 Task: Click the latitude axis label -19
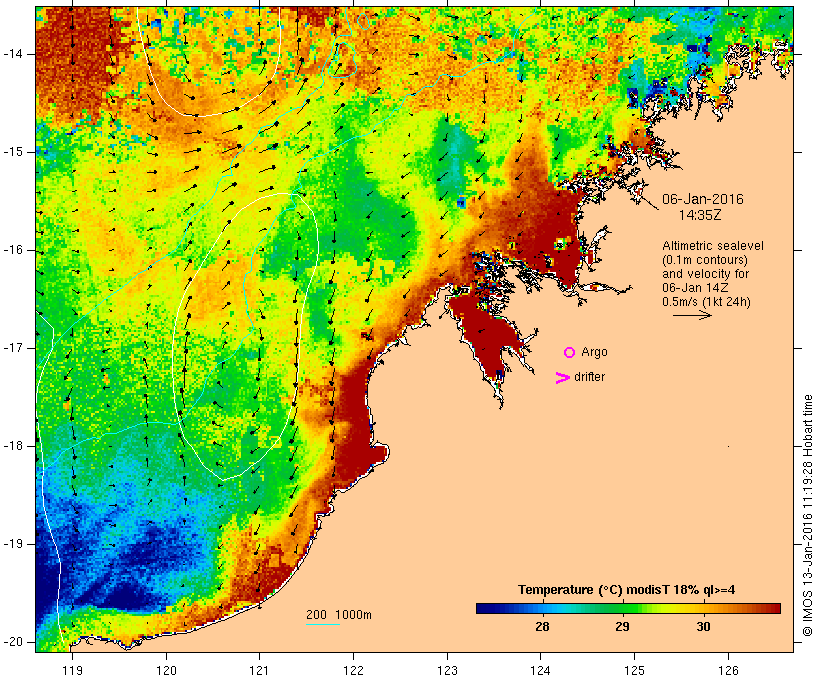(x=13, y=544)
